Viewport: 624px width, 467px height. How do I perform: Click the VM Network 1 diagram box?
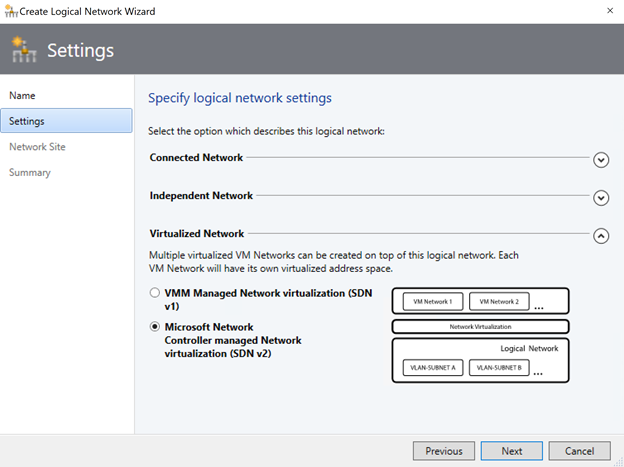pos(433,301)
